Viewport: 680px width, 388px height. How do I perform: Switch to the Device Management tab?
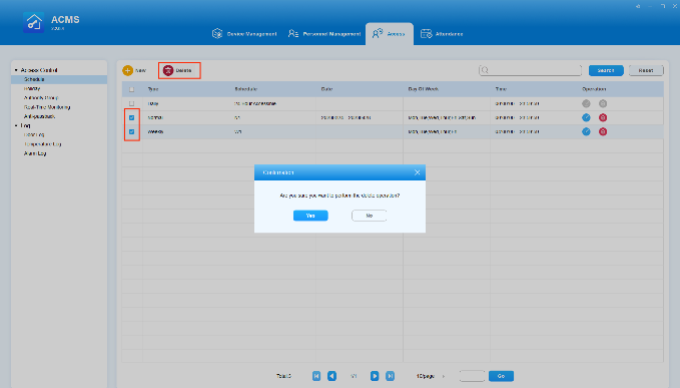[244, 34]
